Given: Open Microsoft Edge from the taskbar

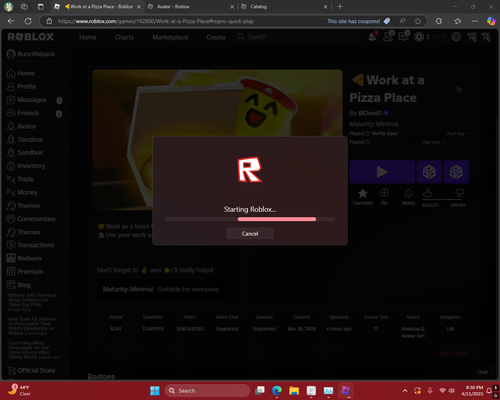Looking at the screenshot, I should [x=277, y=390].
